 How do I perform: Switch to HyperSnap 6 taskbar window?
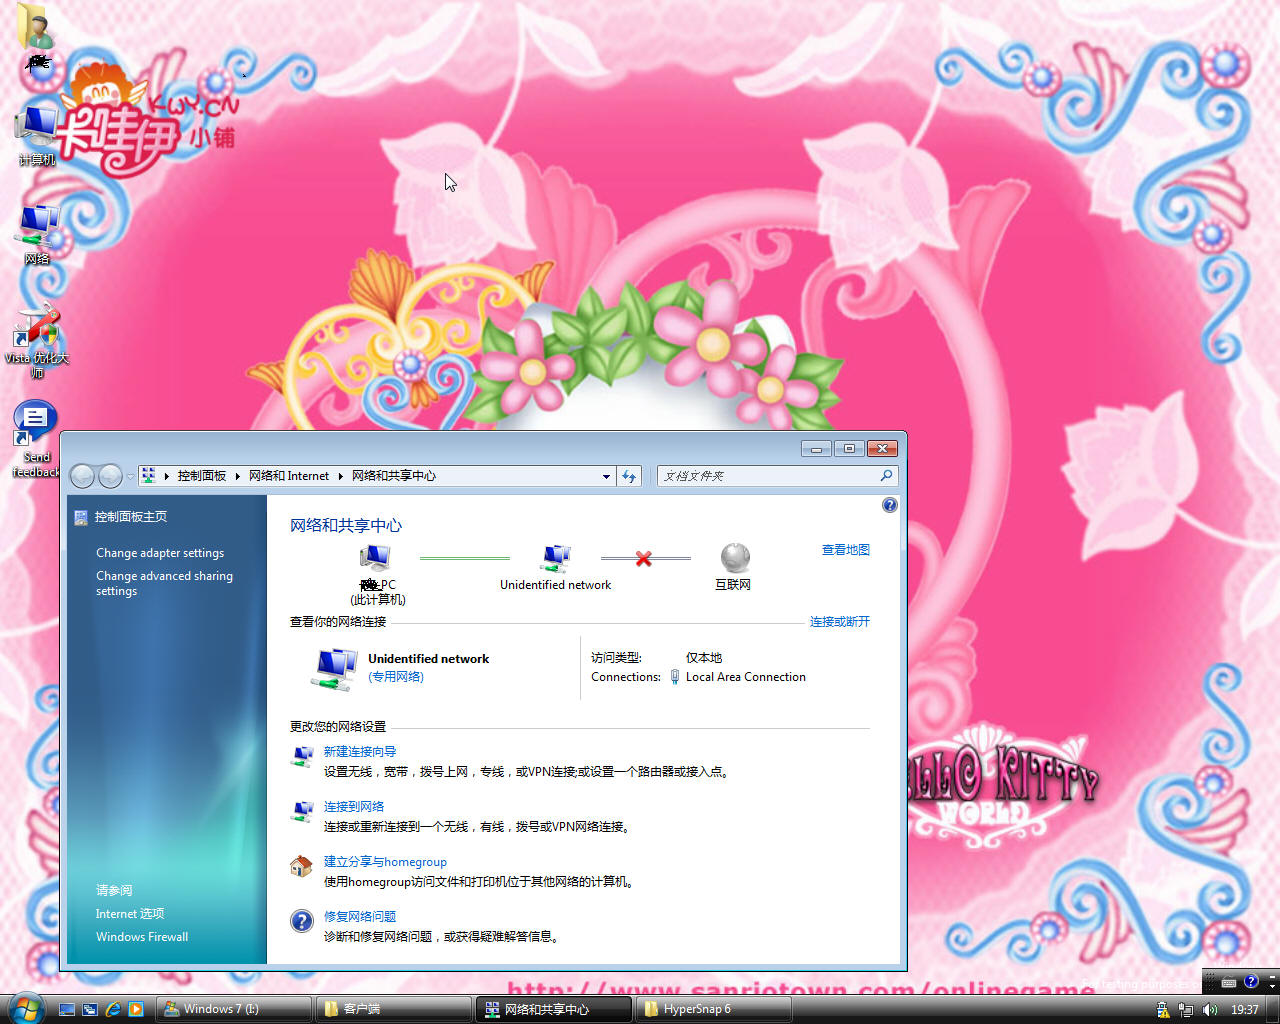pos(712,1009)
